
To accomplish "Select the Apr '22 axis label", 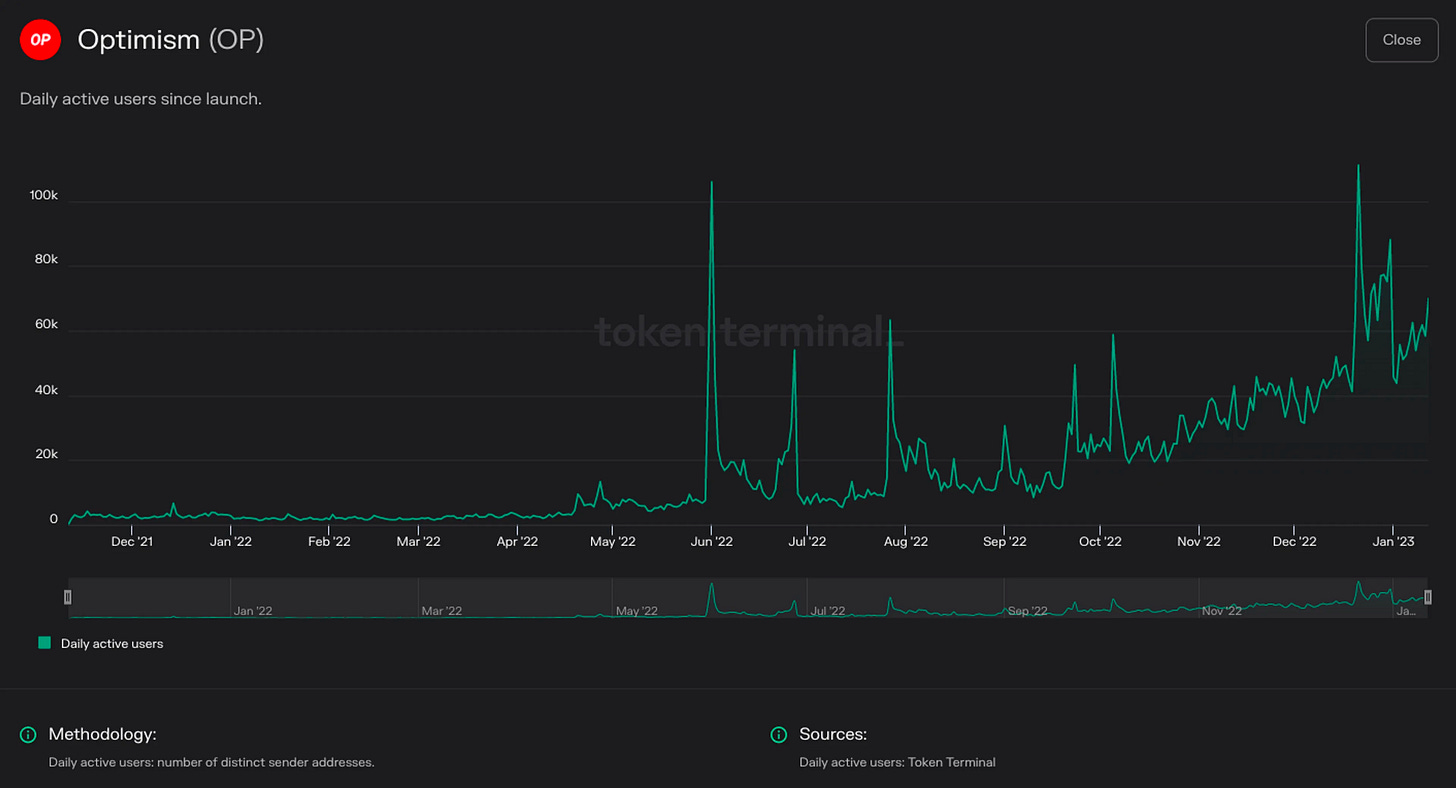I will coord(517,542).
